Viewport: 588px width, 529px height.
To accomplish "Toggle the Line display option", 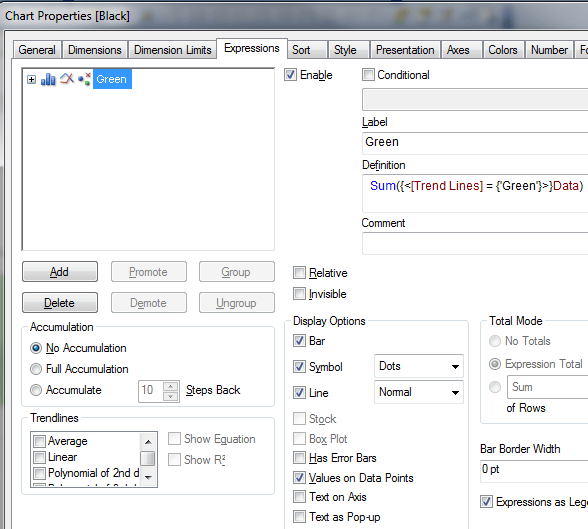I will (x=299, y=393).
